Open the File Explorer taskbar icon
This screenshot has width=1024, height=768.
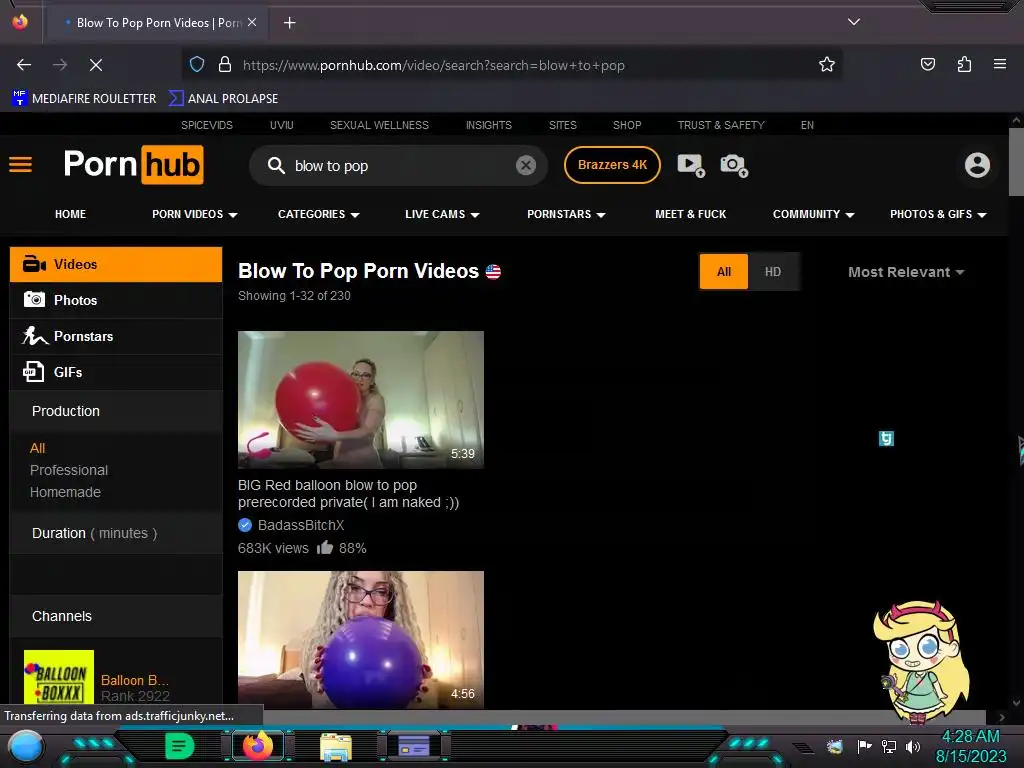336,746
